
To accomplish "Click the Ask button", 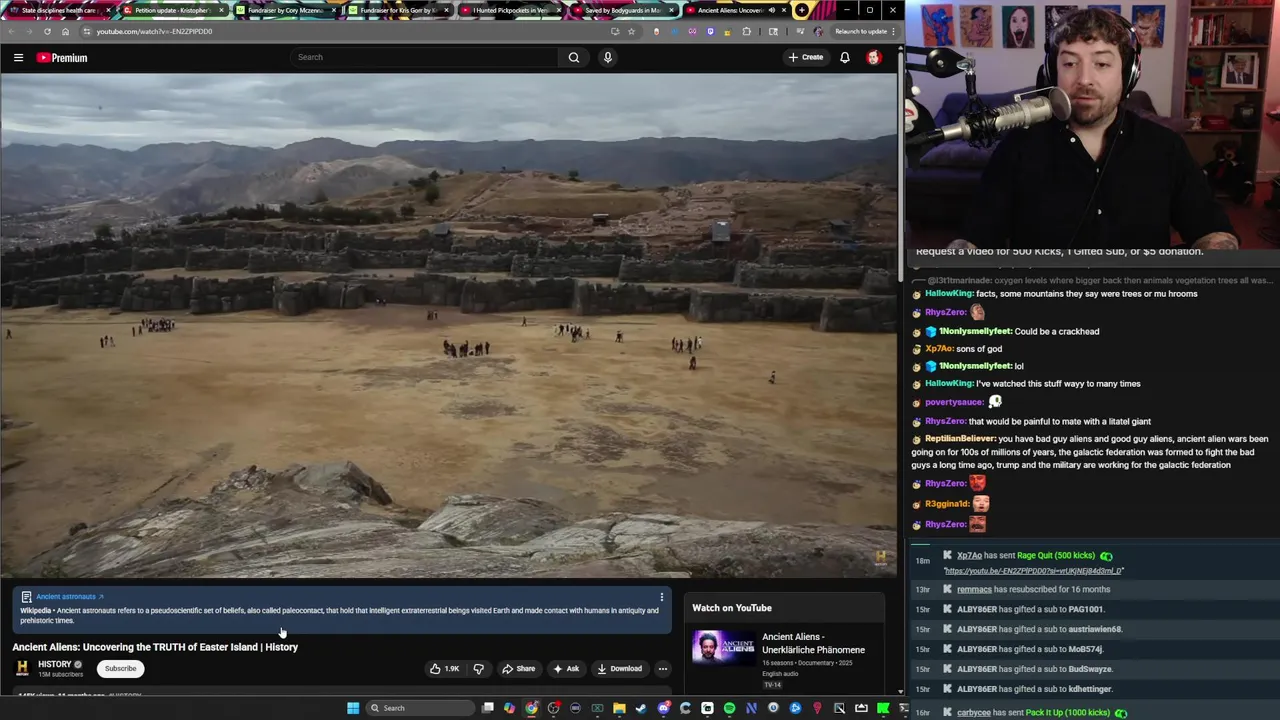I will click(566, 669).
